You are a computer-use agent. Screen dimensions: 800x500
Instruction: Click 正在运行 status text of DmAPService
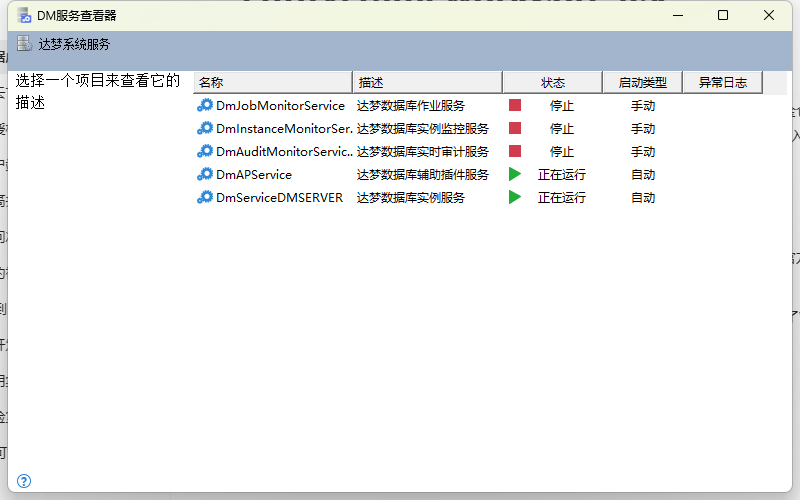click(x=562, y=174)
